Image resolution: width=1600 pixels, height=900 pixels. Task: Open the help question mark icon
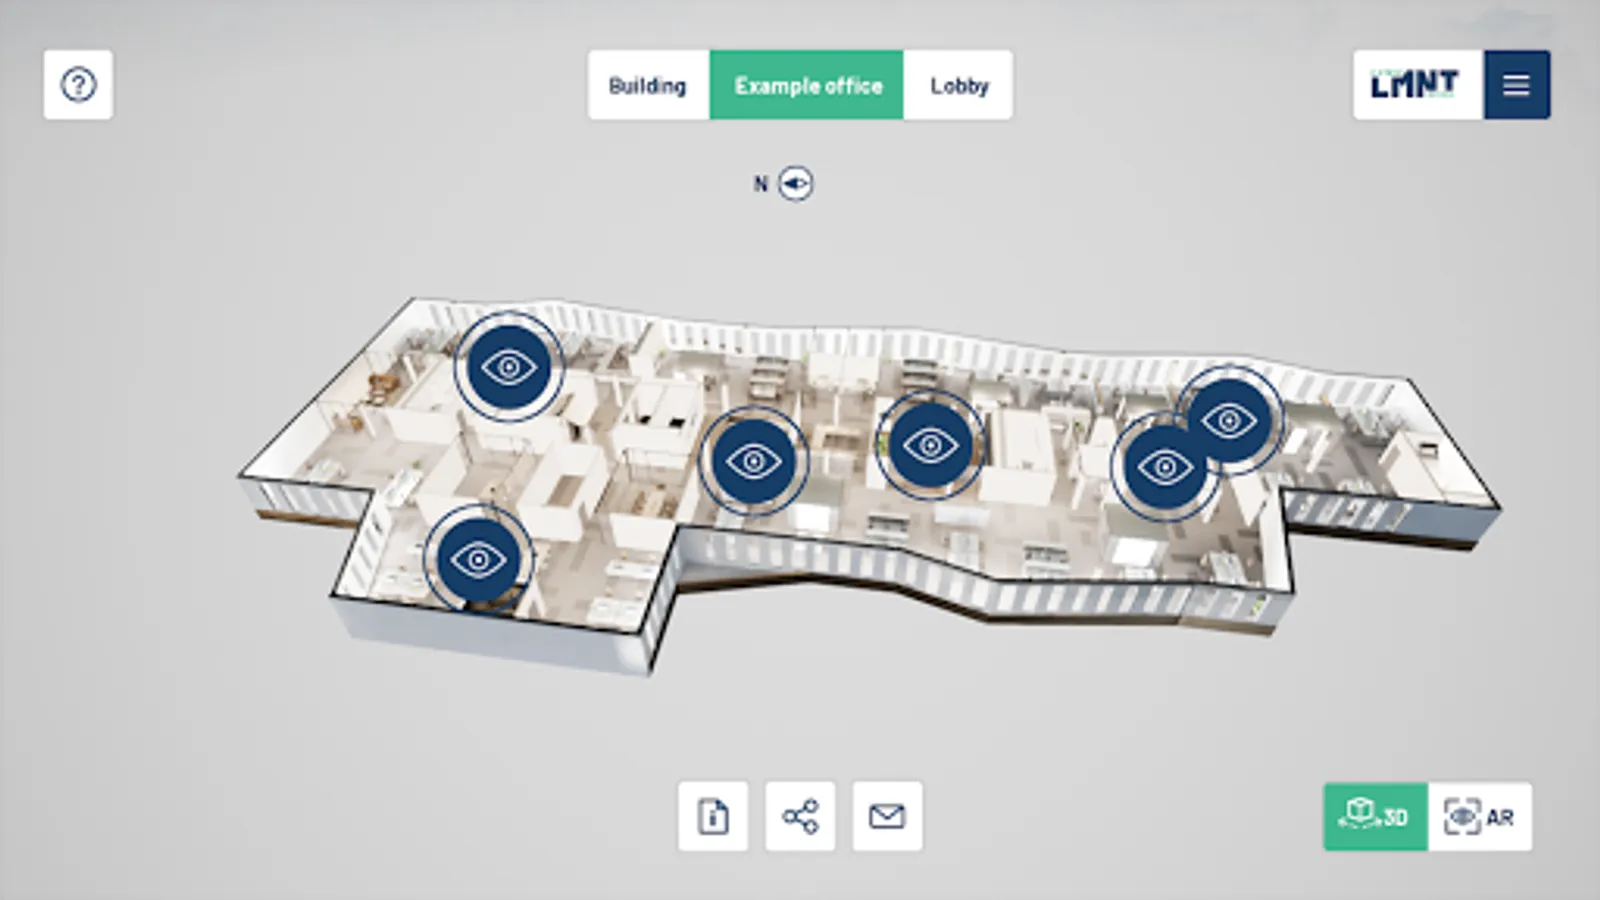point(78,85)
